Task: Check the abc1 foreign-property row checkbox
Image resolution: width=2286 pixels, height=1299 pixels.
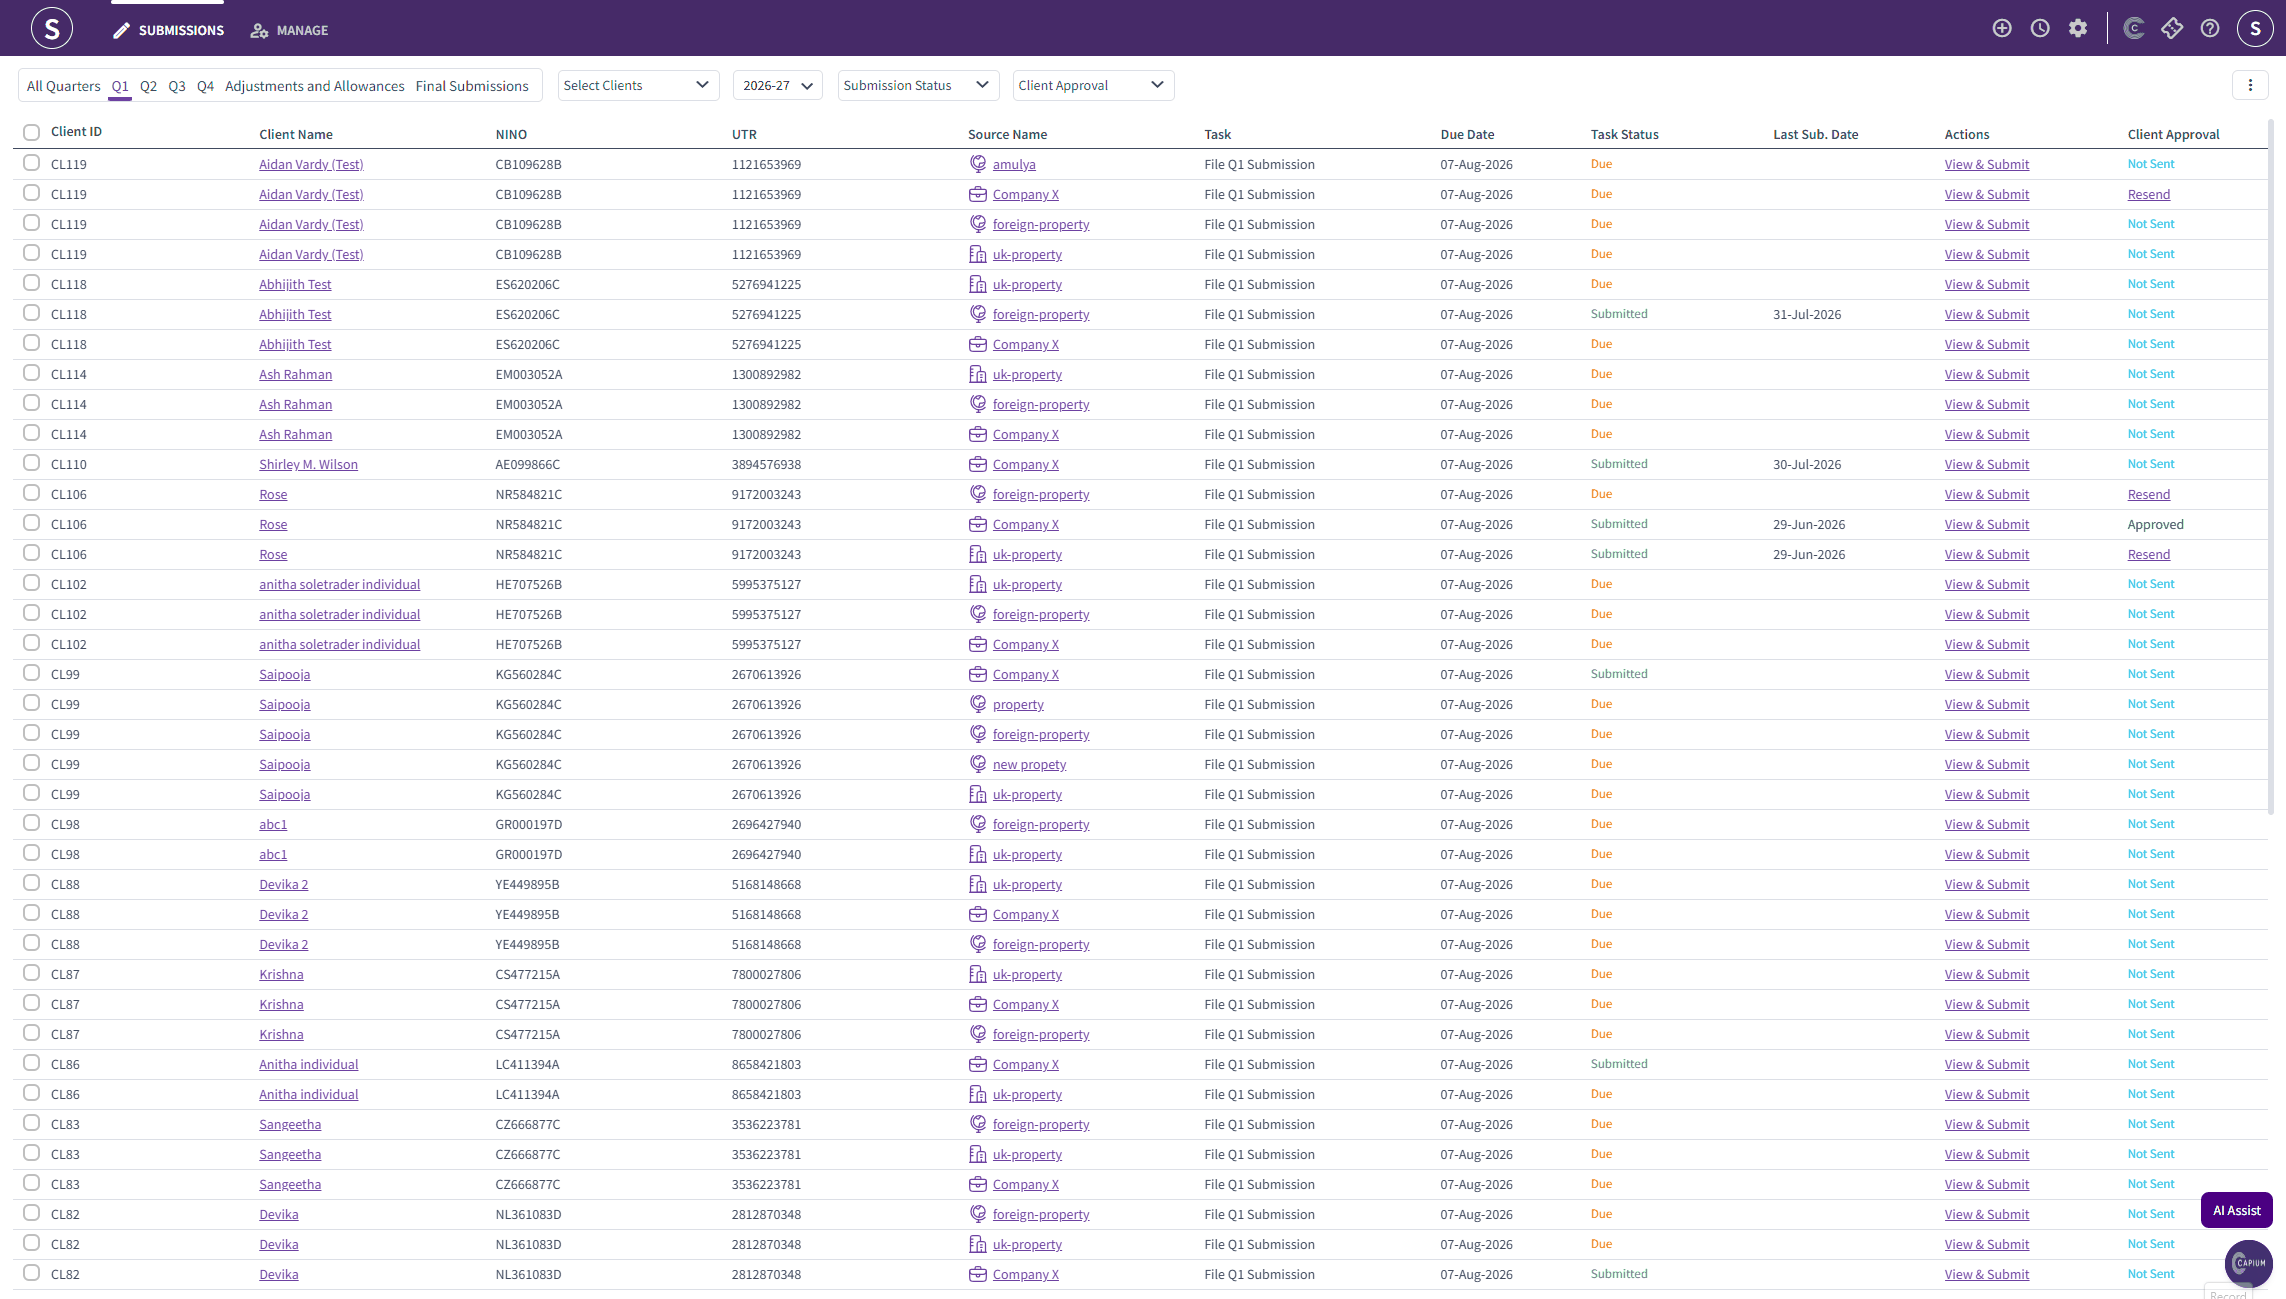Action: pos(31,823)
